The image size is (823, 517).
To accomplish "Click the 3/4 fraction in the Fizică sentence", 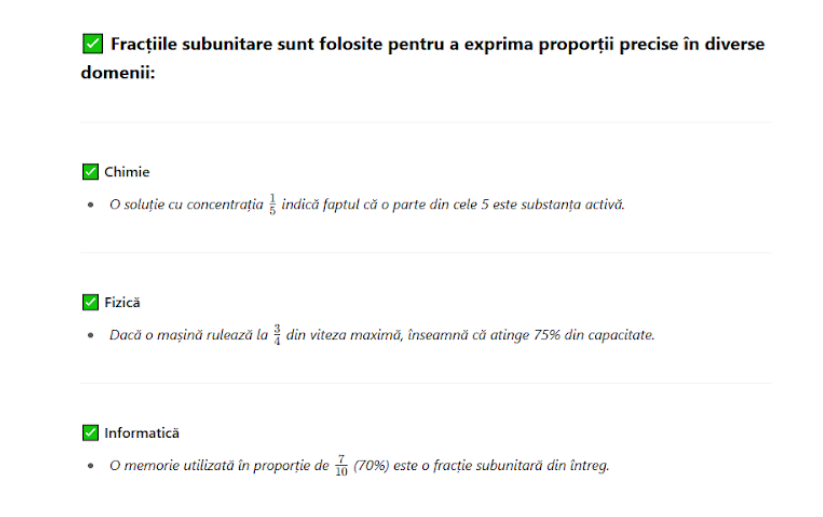I will click(x=277, y=335).
